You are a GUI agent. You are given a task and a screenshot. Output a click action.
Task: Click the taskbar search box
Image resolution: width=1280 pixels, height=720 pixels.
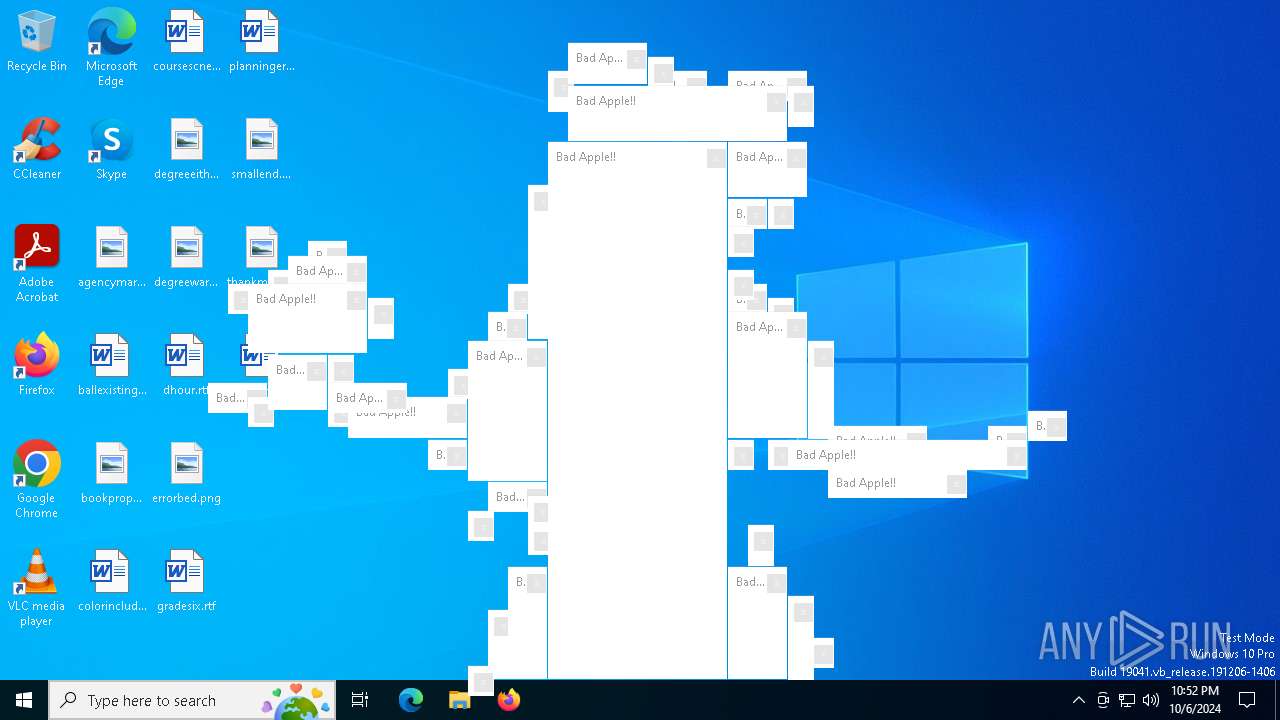pos(192,700)
